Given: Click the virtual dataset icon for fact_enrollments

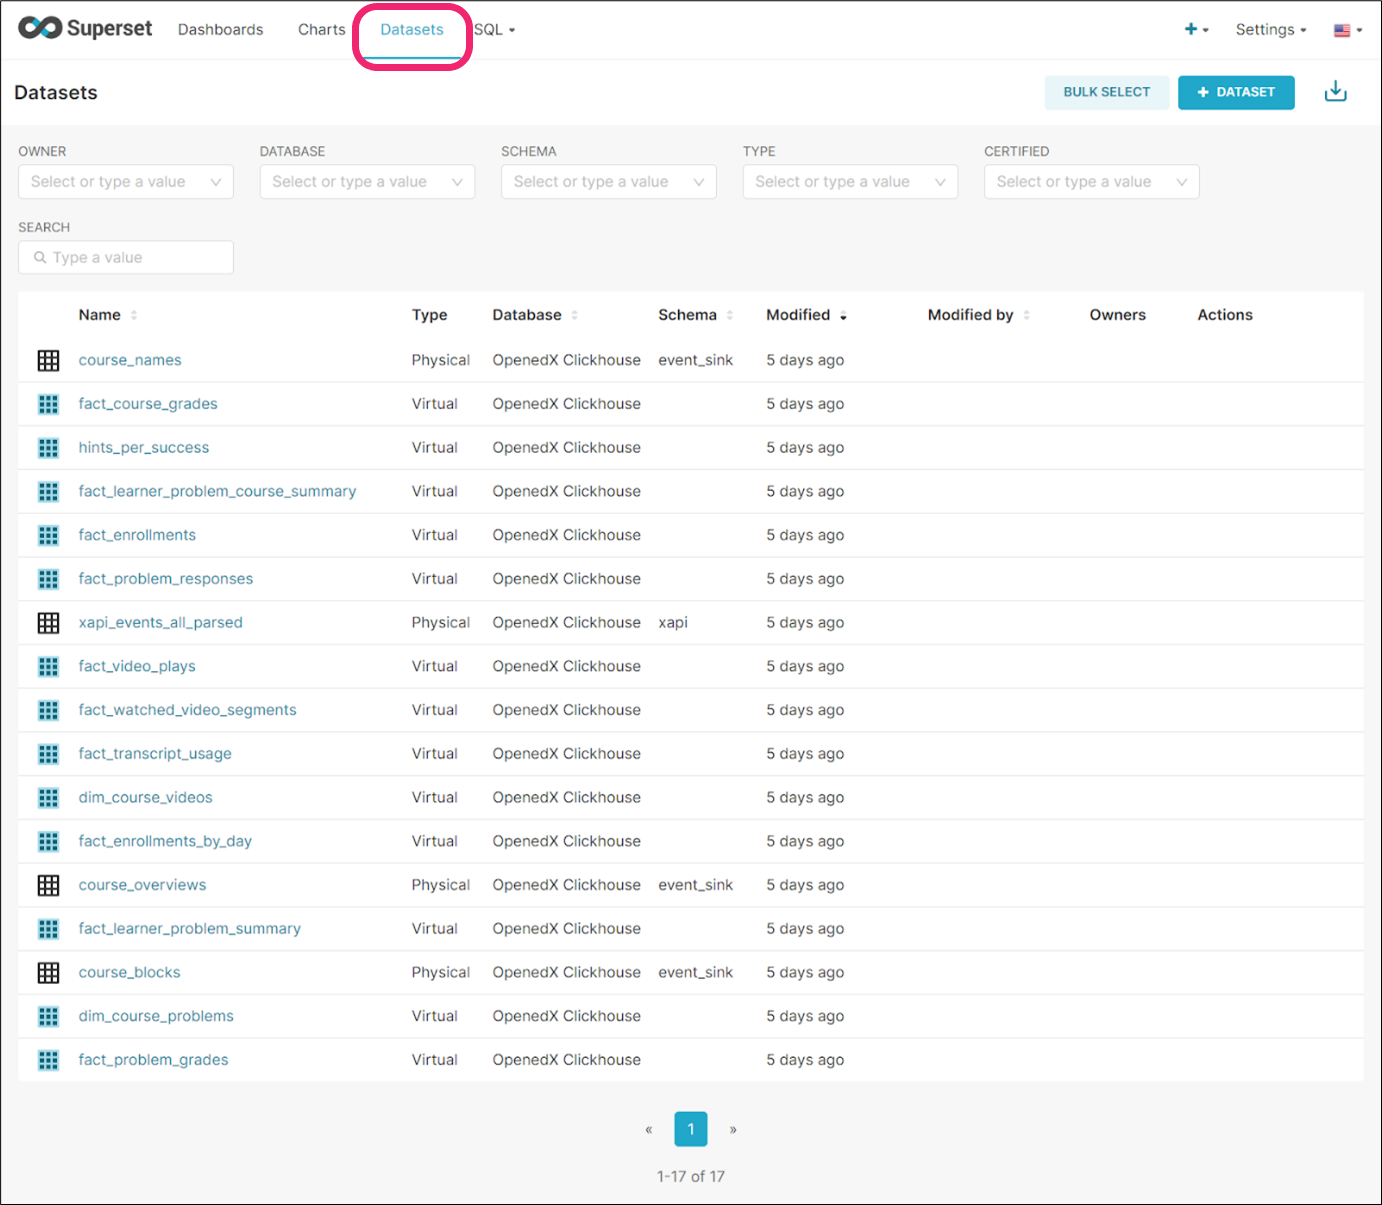Looking at the screenshot, I should tap(48, 535).
